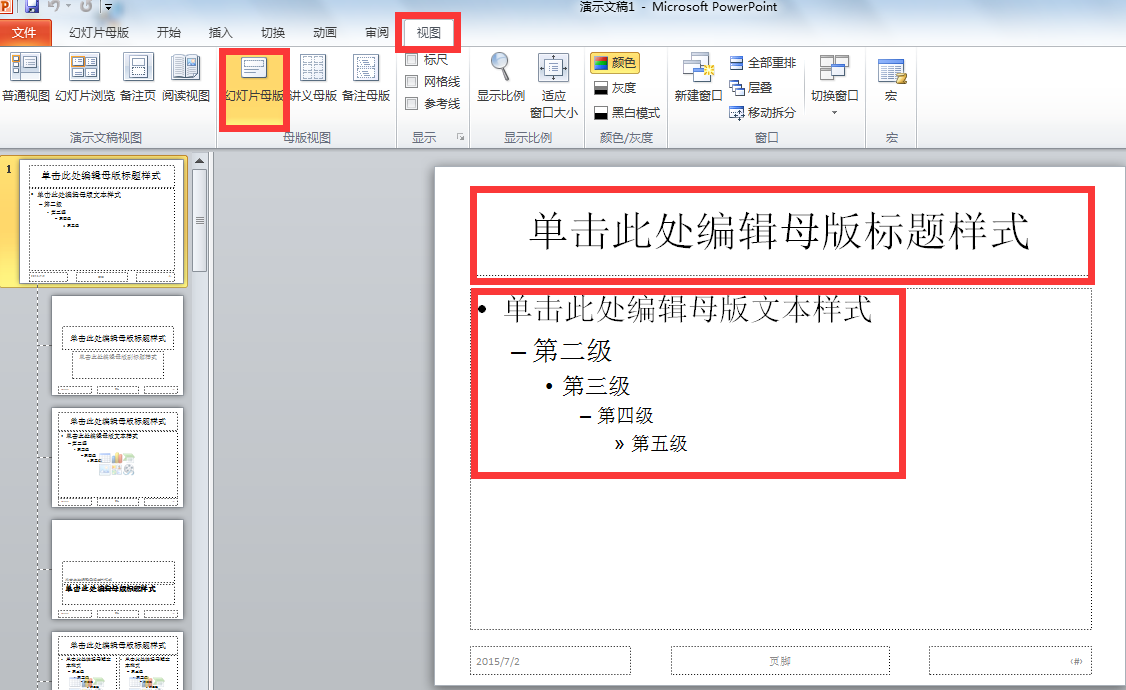Switch to Insert (插入) tab
Viewport: 1126px width, 690px height.
pos(220,33)
